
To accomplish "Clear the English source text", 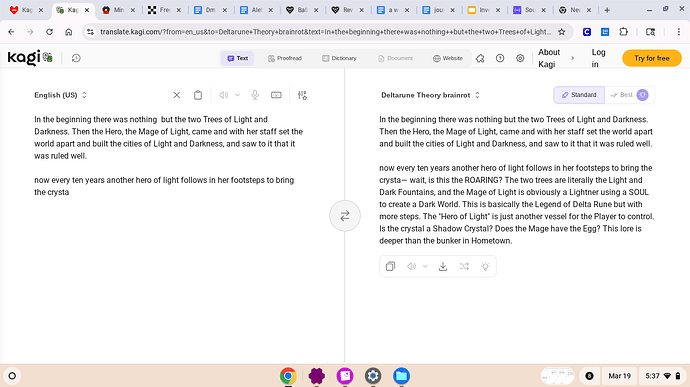I will 176,95.
